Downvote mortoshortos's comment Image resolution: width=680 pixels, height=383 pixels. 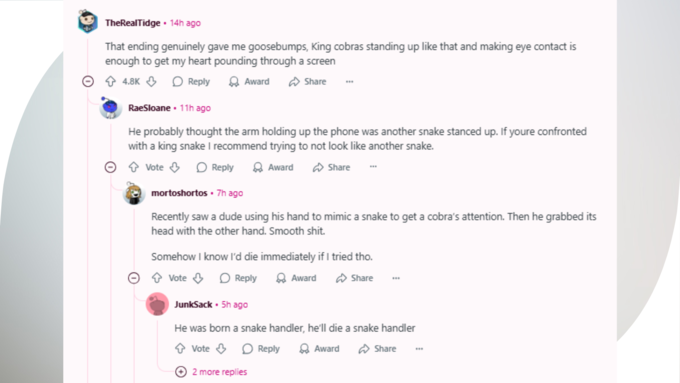coord(198,278)
